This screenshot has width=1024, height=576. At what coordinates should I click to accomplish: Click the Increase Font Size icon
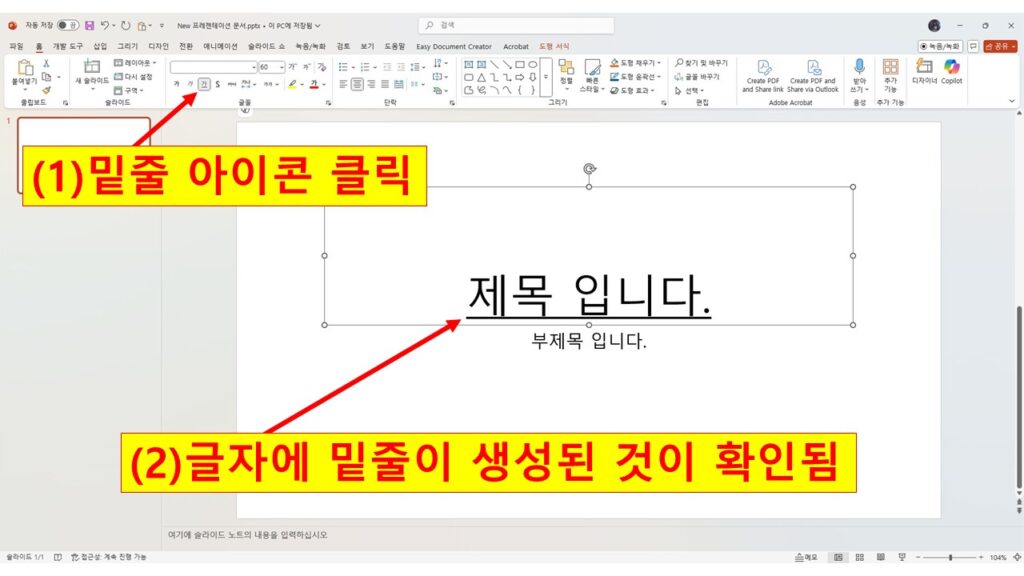(293, 67)
